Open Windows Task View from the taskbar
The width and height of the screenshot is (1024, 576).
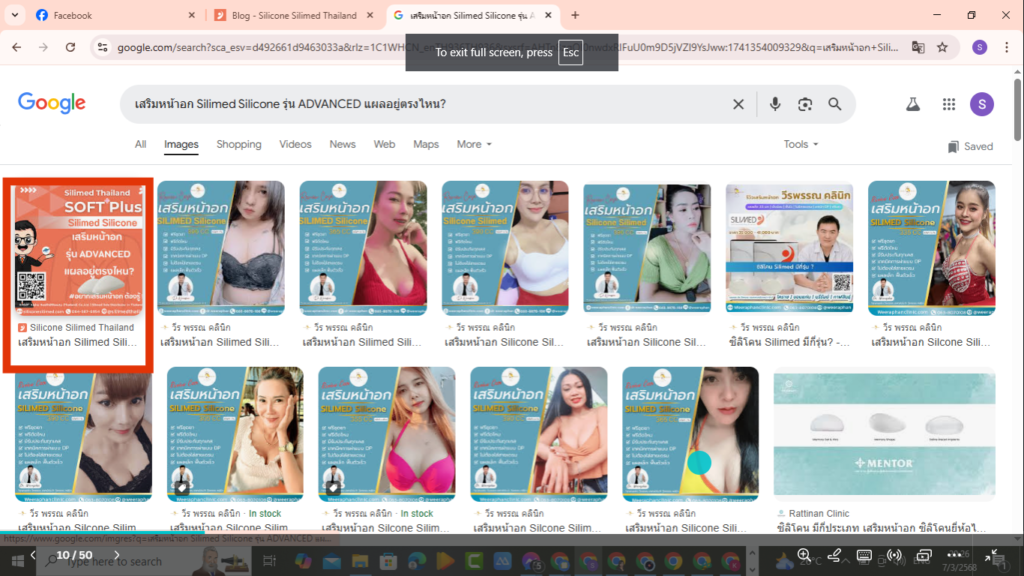pos(269,561)
